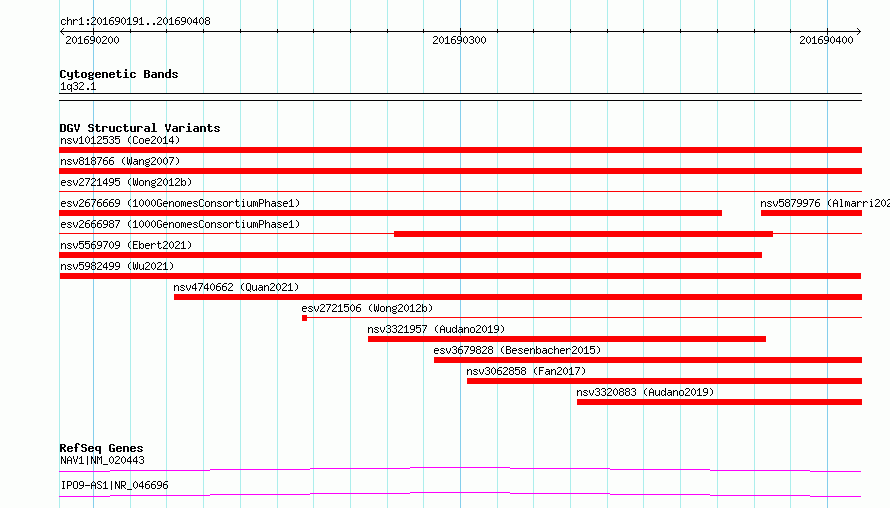Open the nsv3320883 (Audano2019) label
890x508 pixels.
[x=645, y=392]
